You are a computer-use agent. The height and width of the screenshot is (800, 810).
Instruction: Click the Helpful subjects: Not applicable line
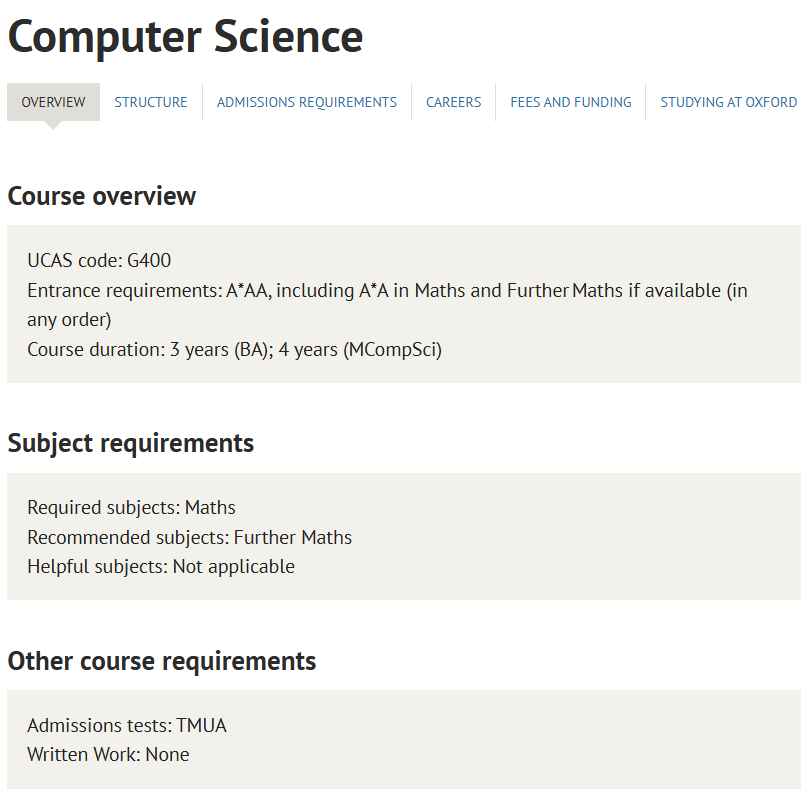click(x=161, y=566)
